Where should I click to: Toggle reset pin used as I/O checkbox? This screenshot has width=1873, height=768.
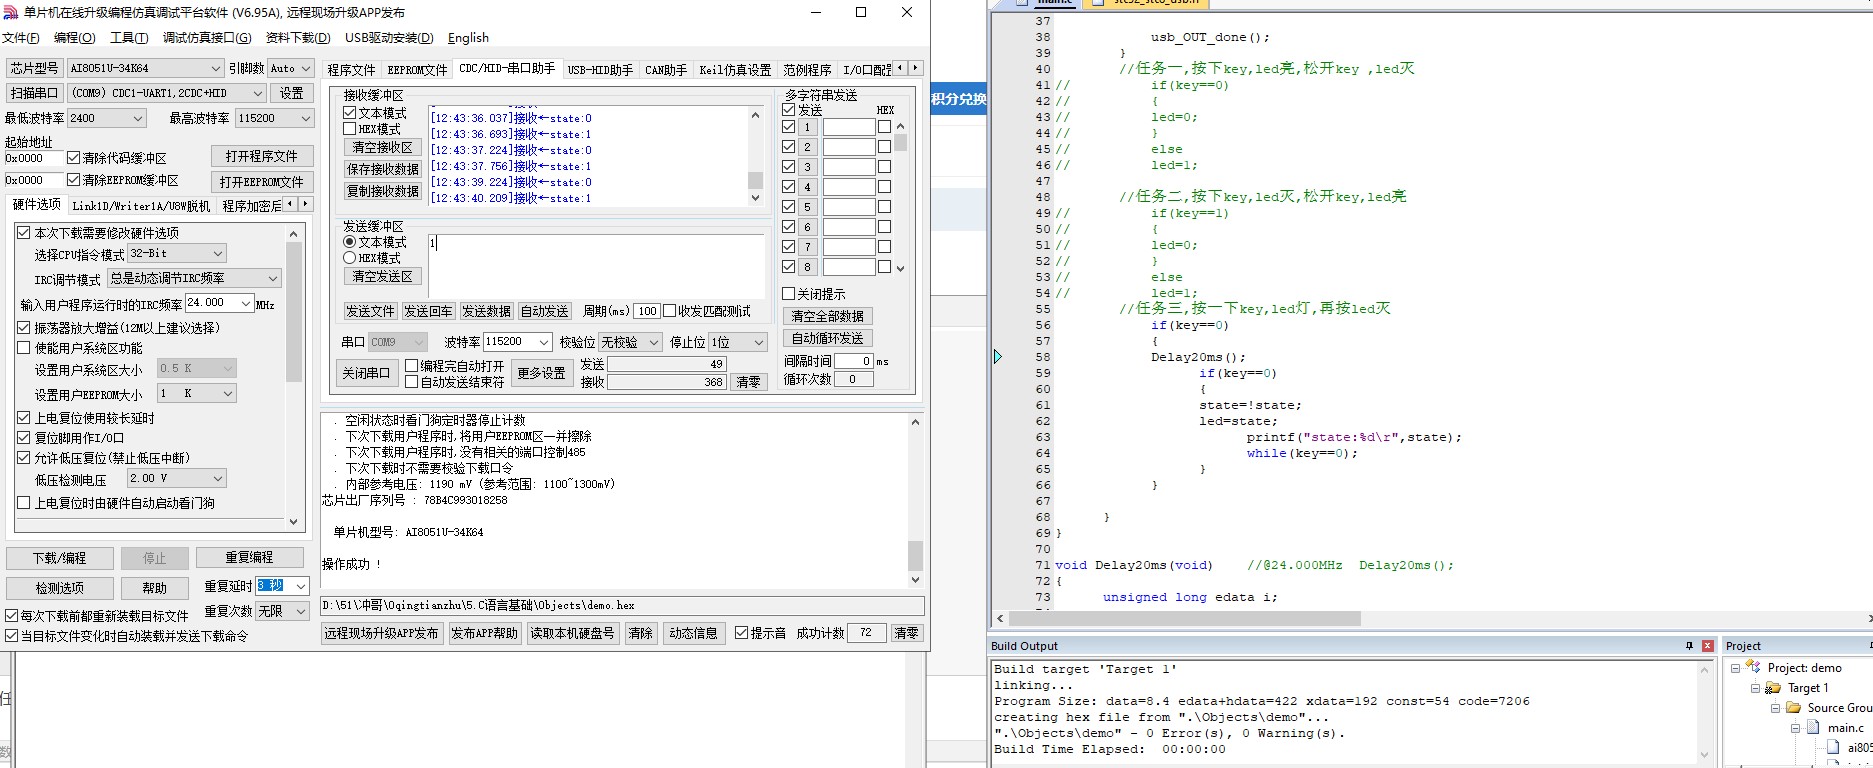click(x=24, y=438)
